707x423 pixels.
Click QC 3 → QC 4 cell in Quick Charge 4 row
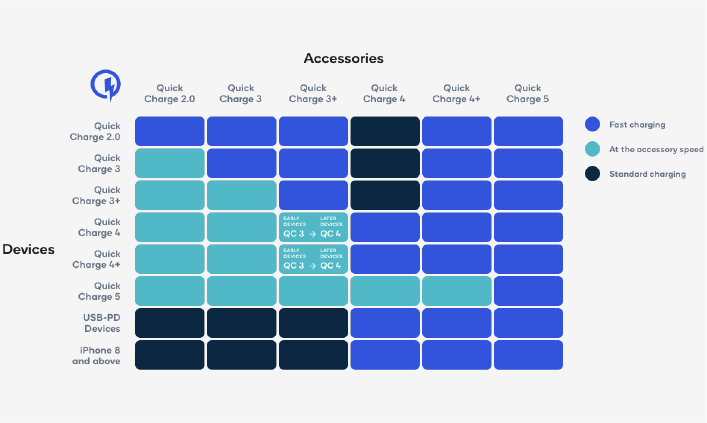313,227
